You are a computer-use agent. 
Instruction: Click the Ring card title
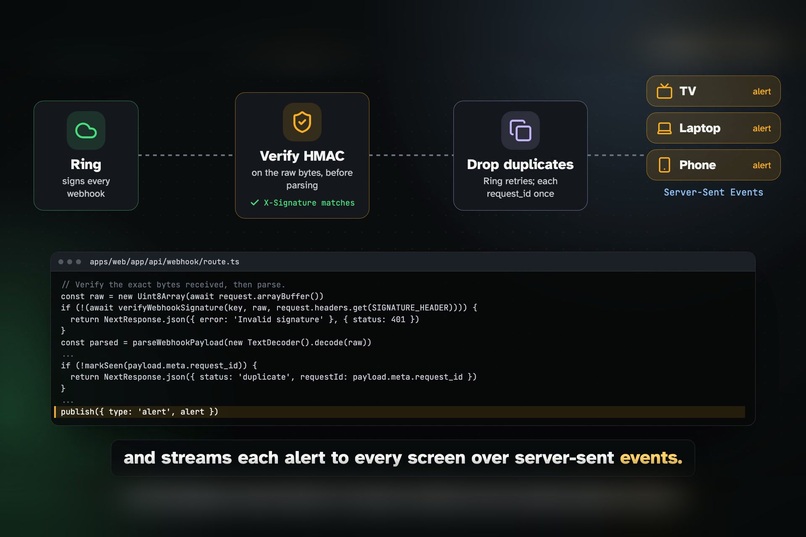click(x=86, y=164)
